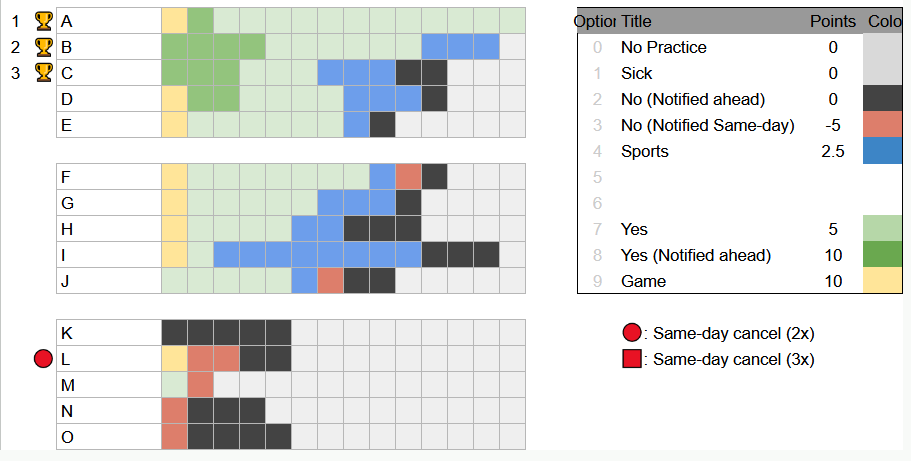This screenshot has width=911, height=461.
Task: Click the yellow first cell in row A
Action: [x=174, y=21]
